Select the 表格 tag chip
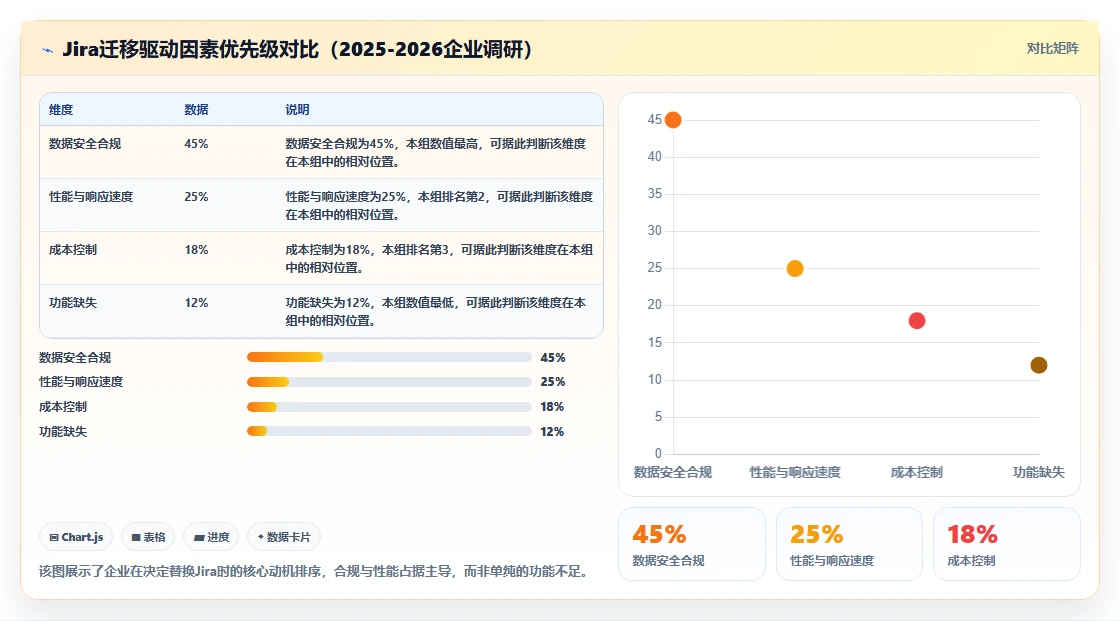Viewport: 1120px width, 621px height. click(x=148, y=537)
